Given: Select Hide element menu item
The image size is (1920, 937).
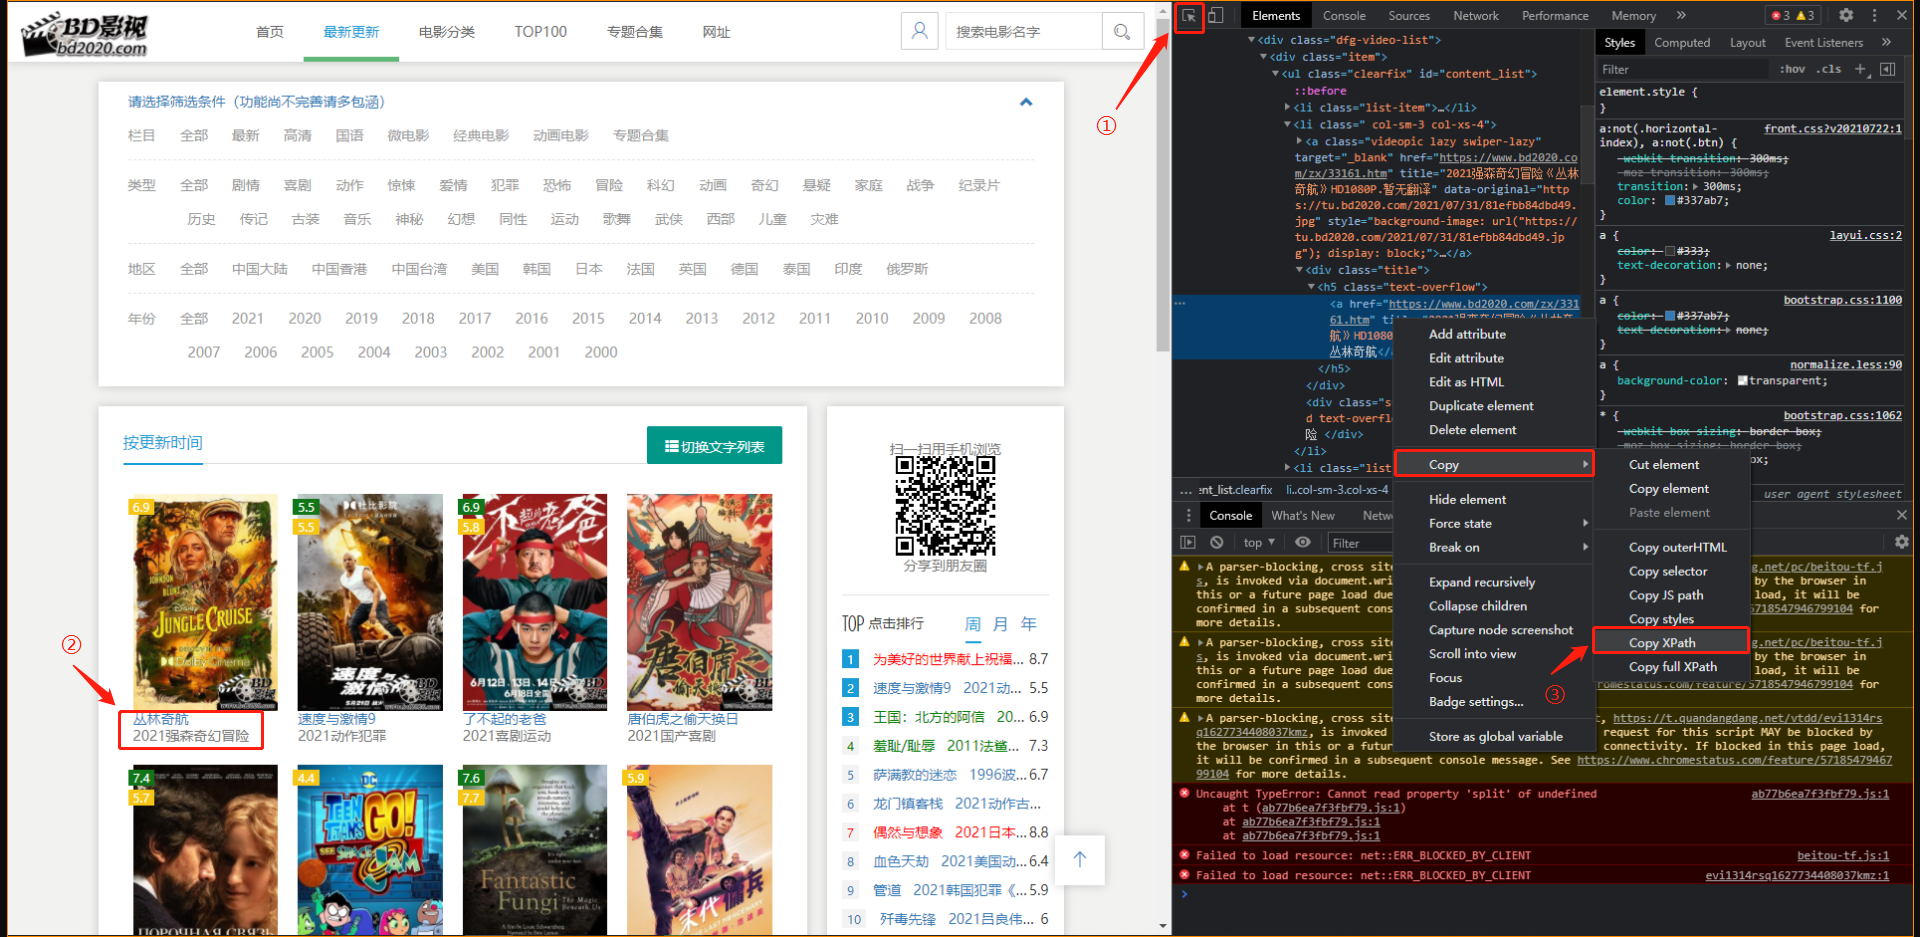Looking at the screenshot, I should 1494,499.
